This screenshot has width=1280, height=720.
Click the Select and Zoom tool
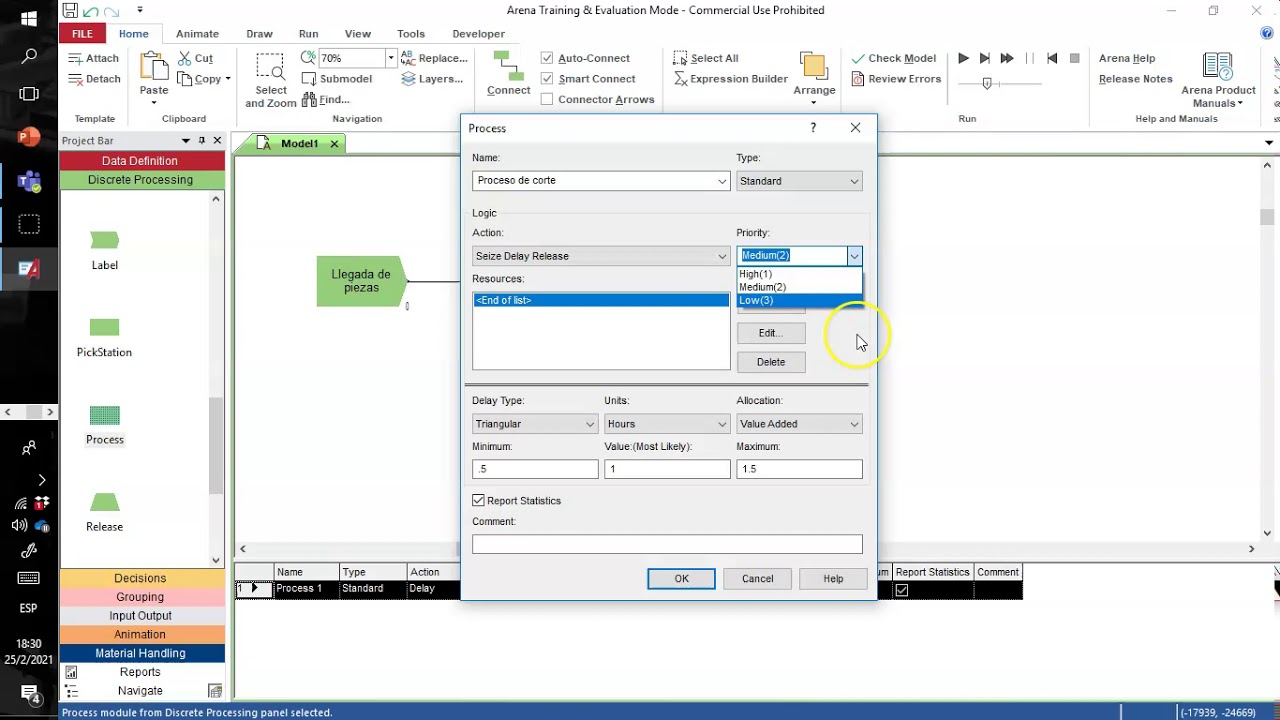pos(271,79)
